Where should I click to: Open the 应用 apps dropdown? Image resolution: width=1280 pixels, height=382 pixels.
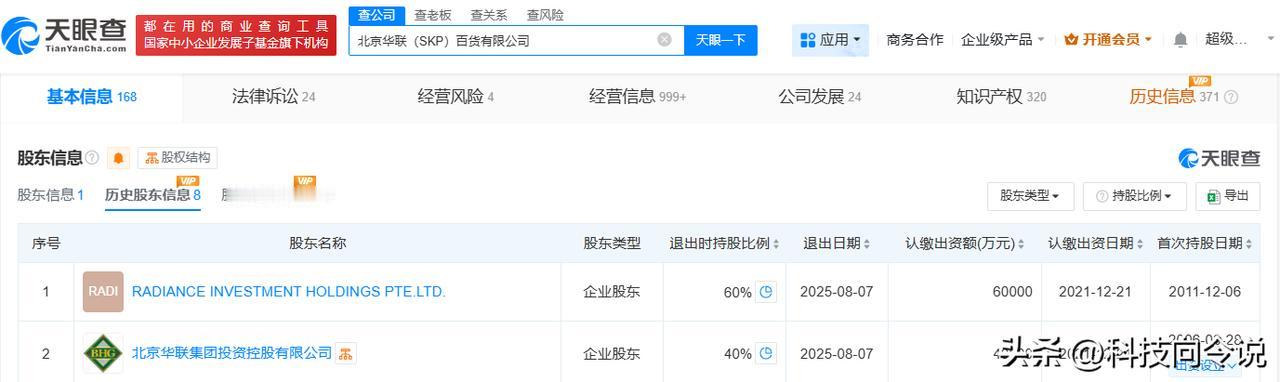point(831,40)
